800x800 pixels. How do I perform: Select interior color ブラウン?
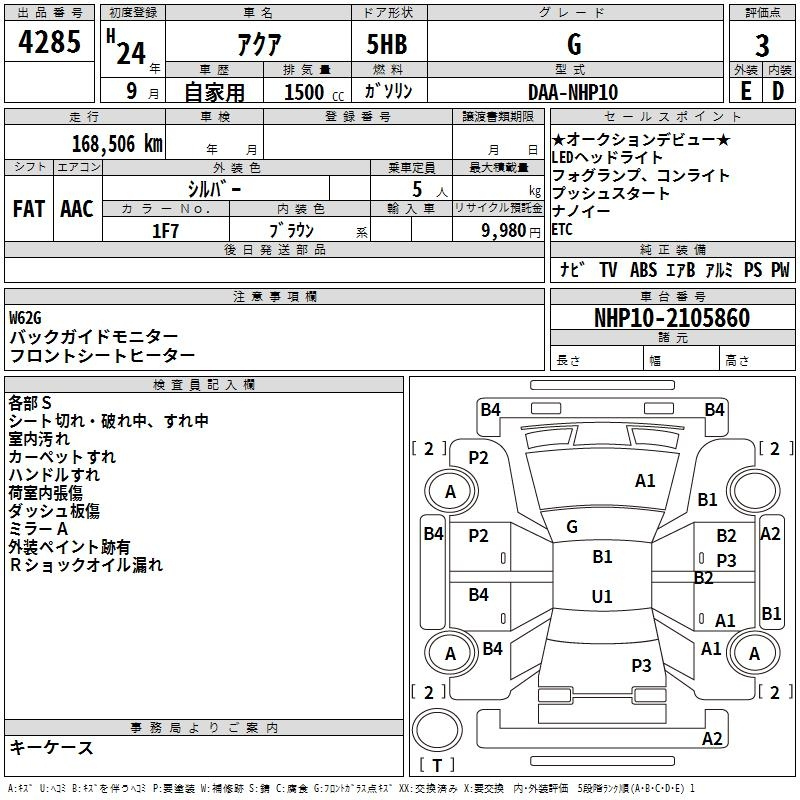point(291,231)
